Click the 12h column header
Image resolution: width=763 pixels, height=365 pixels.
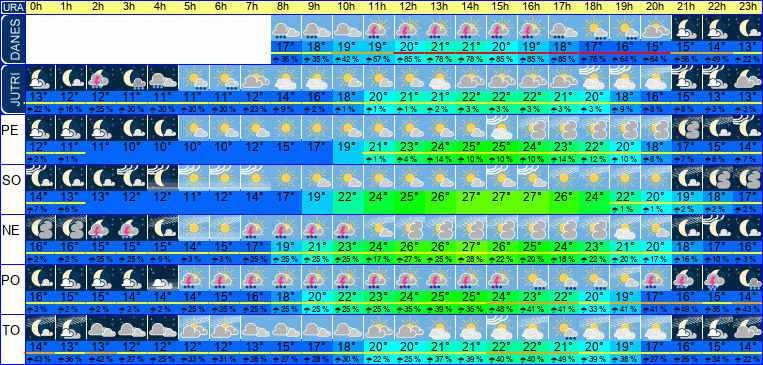[x=409, y=7]
